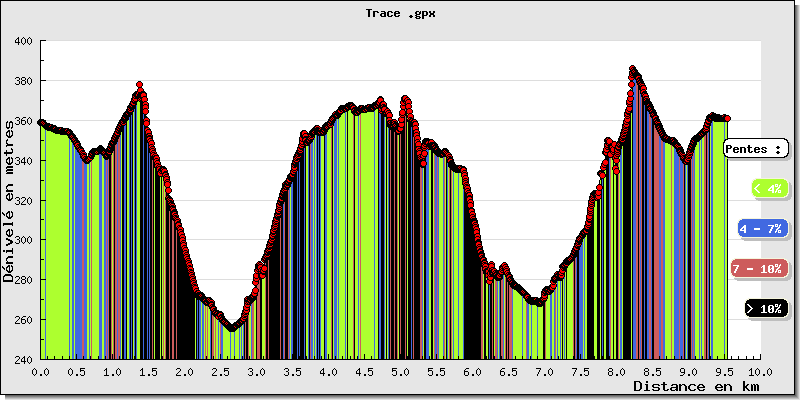The width and height of the screenshot is (800, 400).
Task: Click the 5.0 tick label on the distance axis
Action: pos(400,371)
